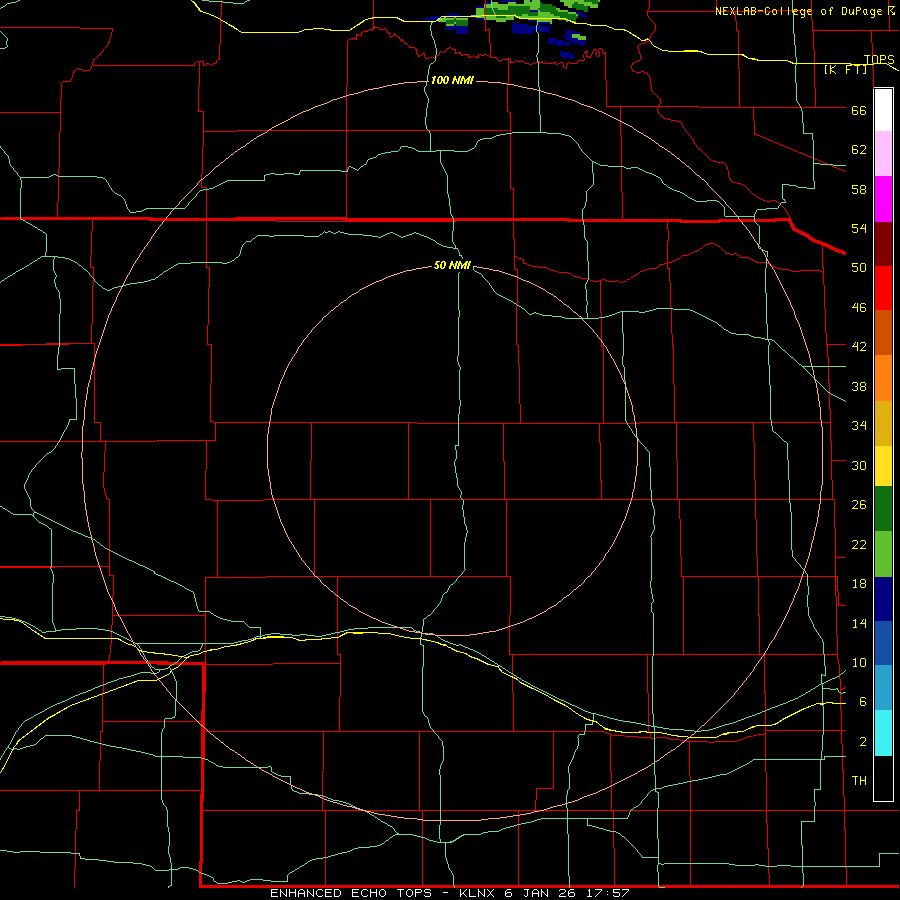The image size is (900, 900).
Task: Click the legend value 66
Action: coord(859,110)
